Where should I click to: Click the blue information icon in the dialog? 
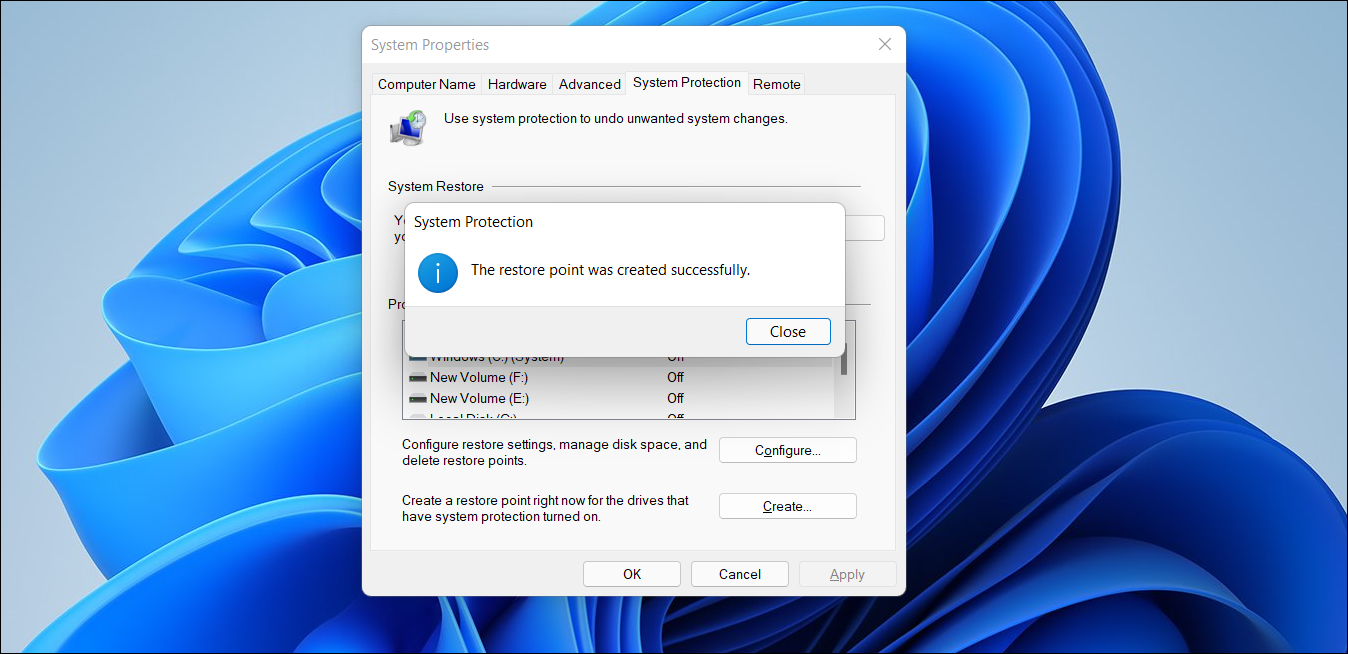coord(437,272)
